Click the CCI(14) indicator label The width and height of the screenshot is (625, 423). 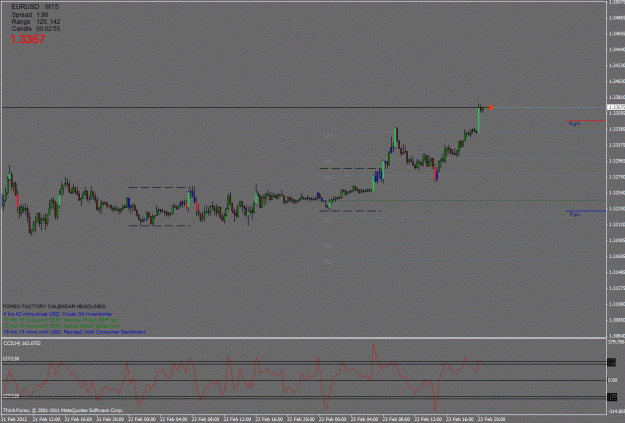point(22,343)
